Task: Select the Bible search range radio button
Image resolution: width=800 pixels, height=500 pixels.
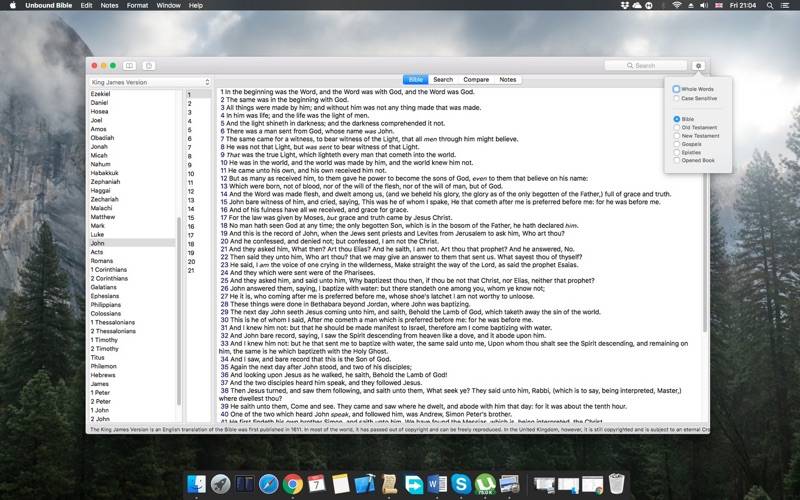Action: (x=677, y=119)
